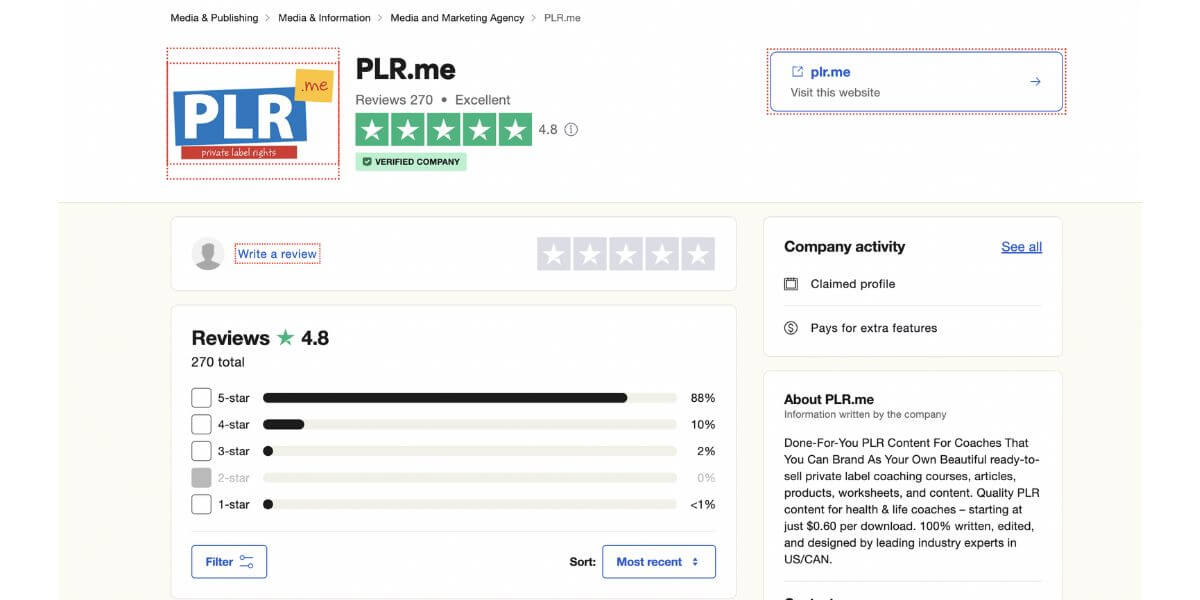Click the first green Trustpilot star
The height and width of the screenshot is (600, 1200).
372,129
